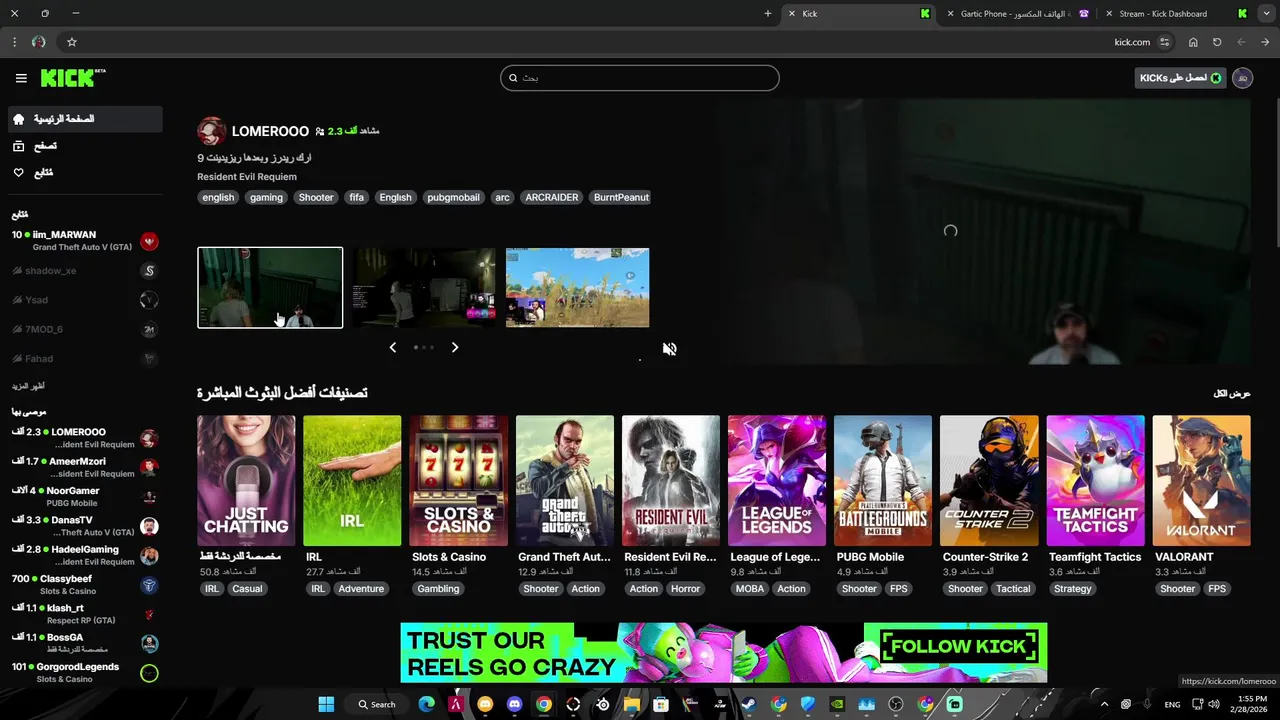The height and width of the screenshot is (720, 1280).
Task: Open LOMEROOO channel name link
Action: pos(270,131)
